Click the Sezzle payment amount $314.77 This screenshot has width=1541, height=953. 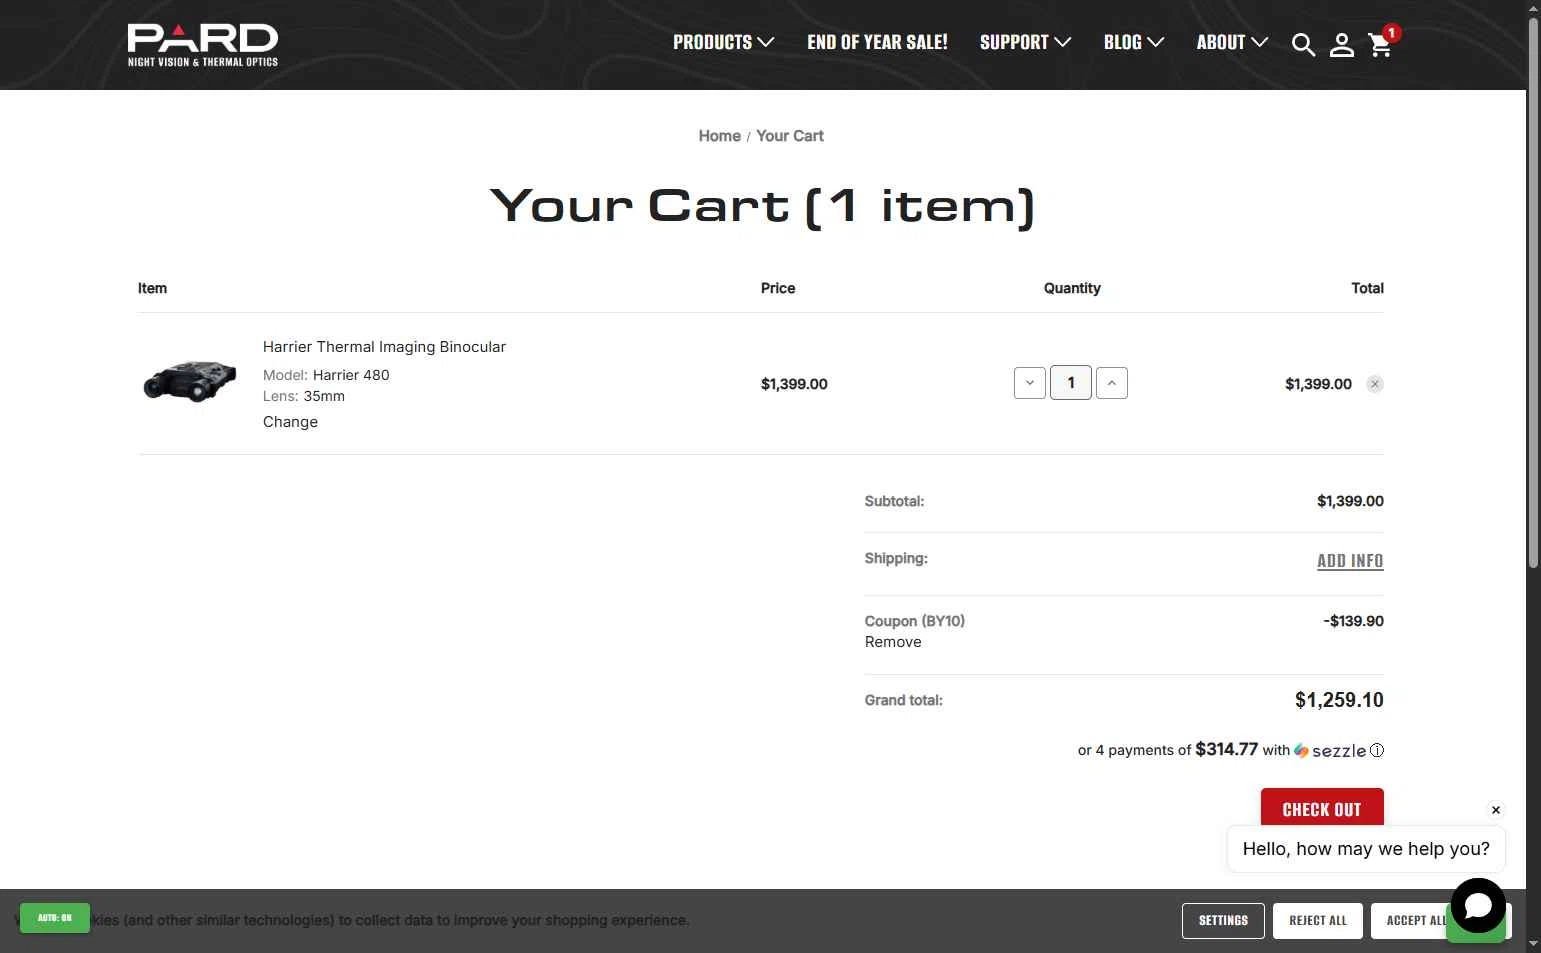pos(1227,749)
